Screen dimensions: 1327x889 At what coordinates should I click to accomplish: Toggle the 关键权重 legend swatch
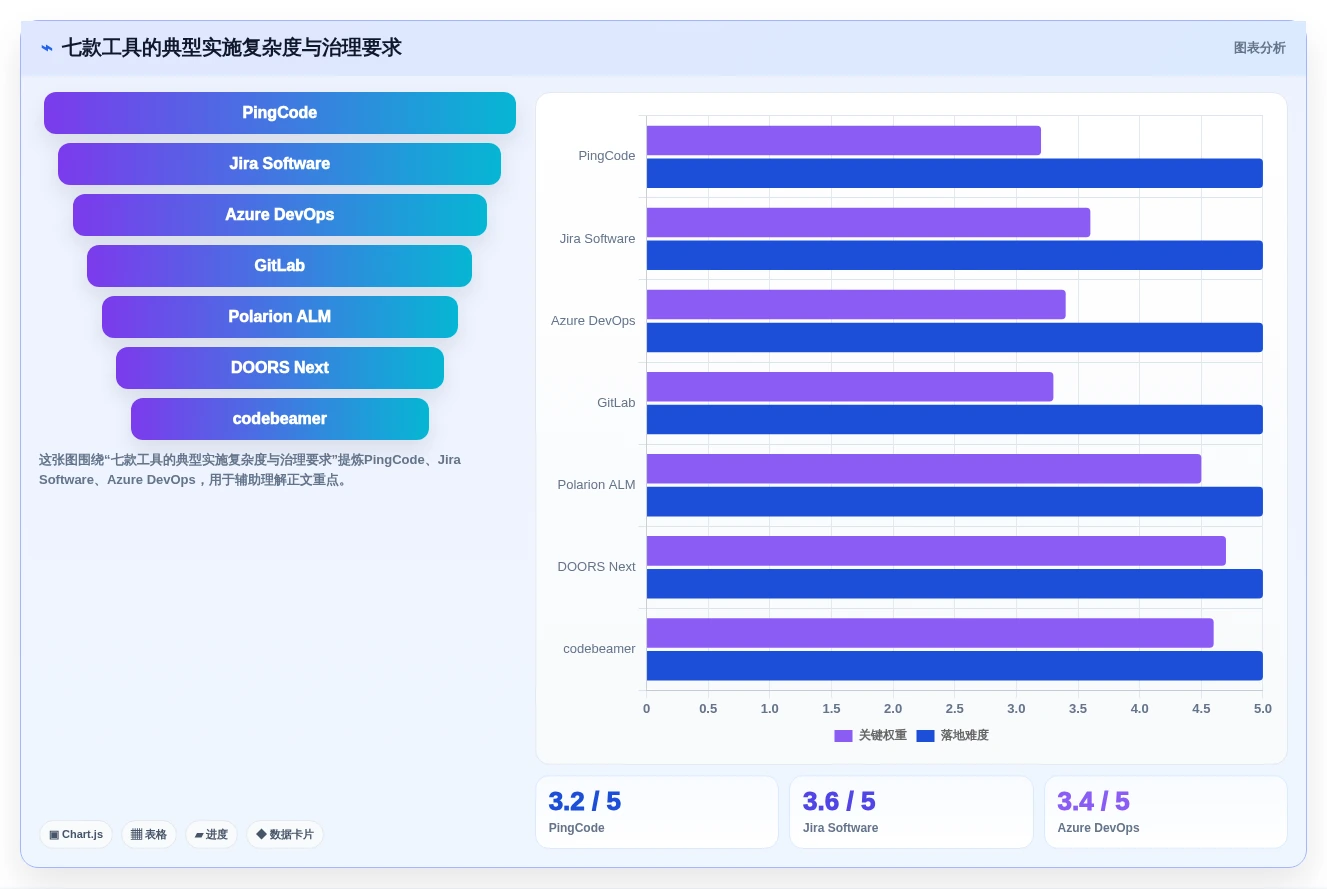pos(843,736)
